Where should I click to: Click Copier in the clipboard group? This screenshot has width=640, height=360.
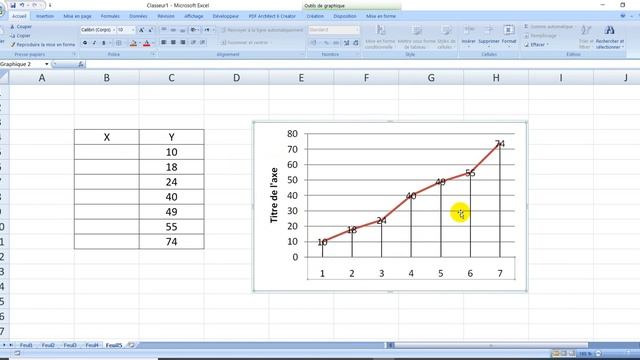(20, 36)
